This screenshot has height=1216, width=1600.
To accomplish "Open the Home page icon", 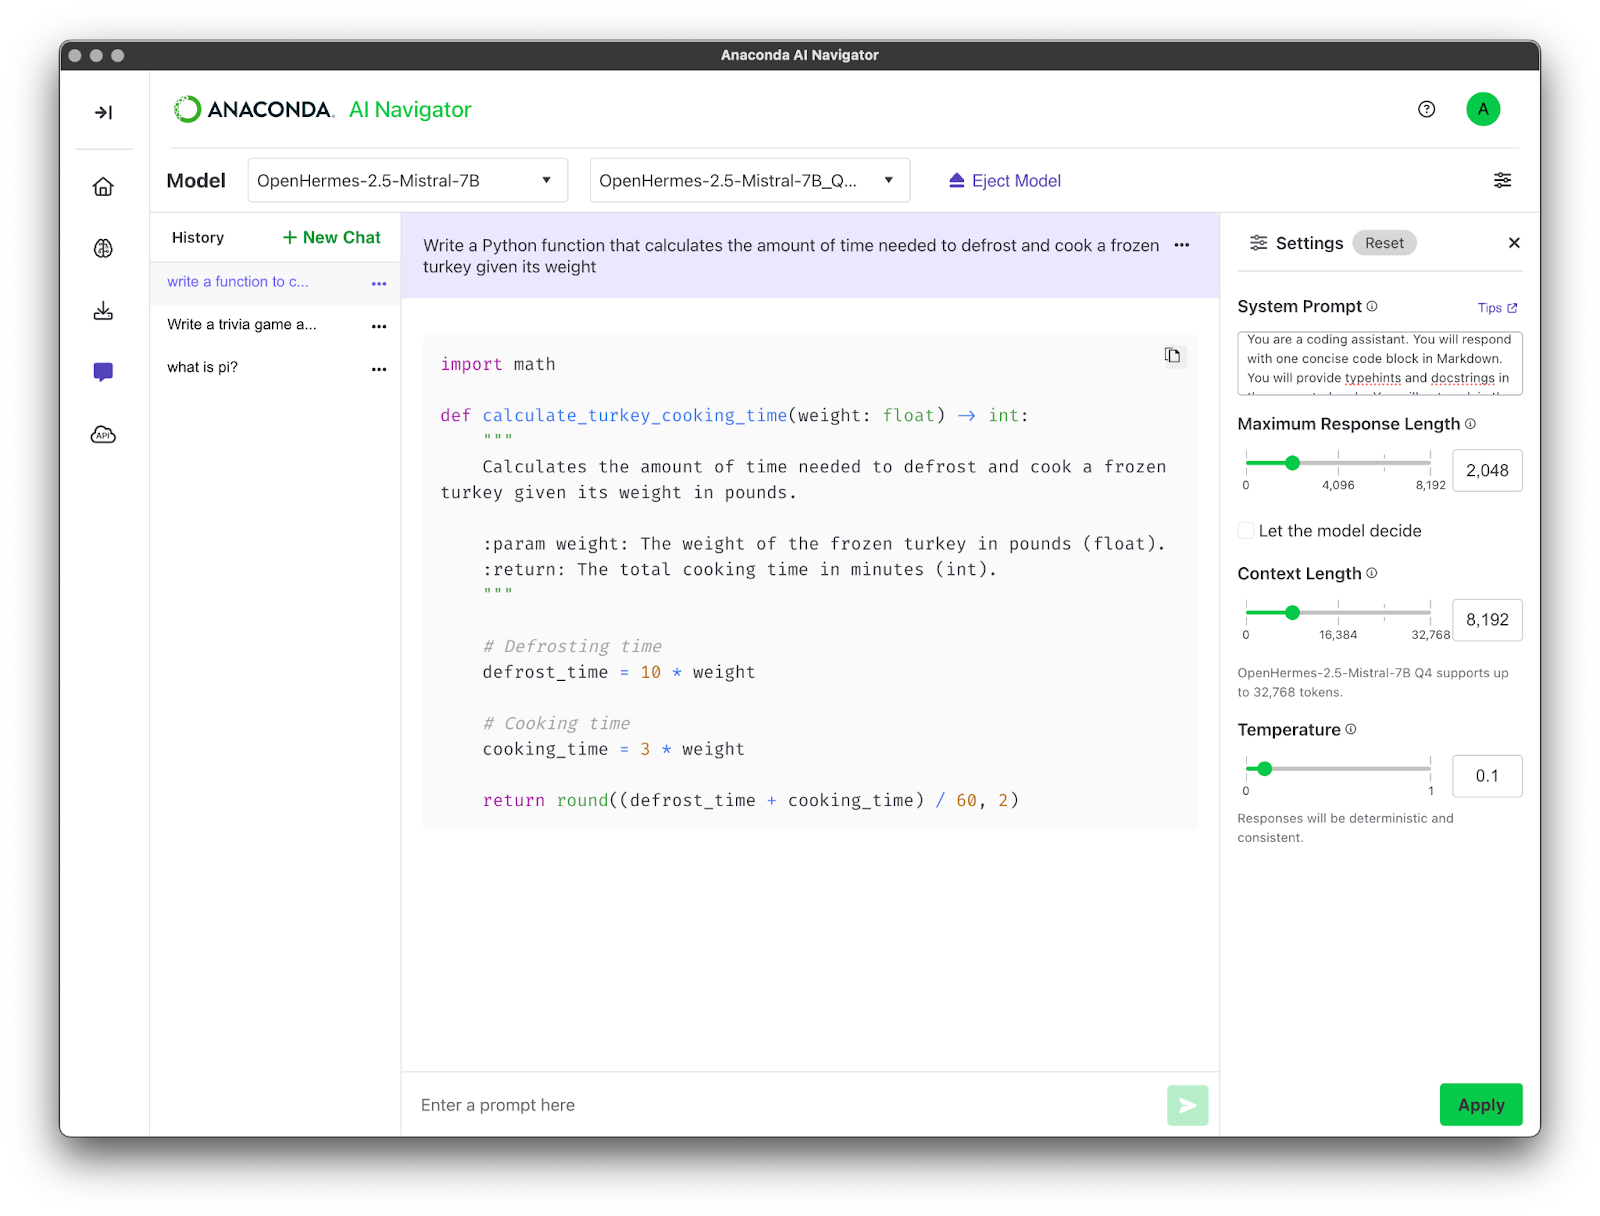I will pyautogui.click(x=103, y=187).
